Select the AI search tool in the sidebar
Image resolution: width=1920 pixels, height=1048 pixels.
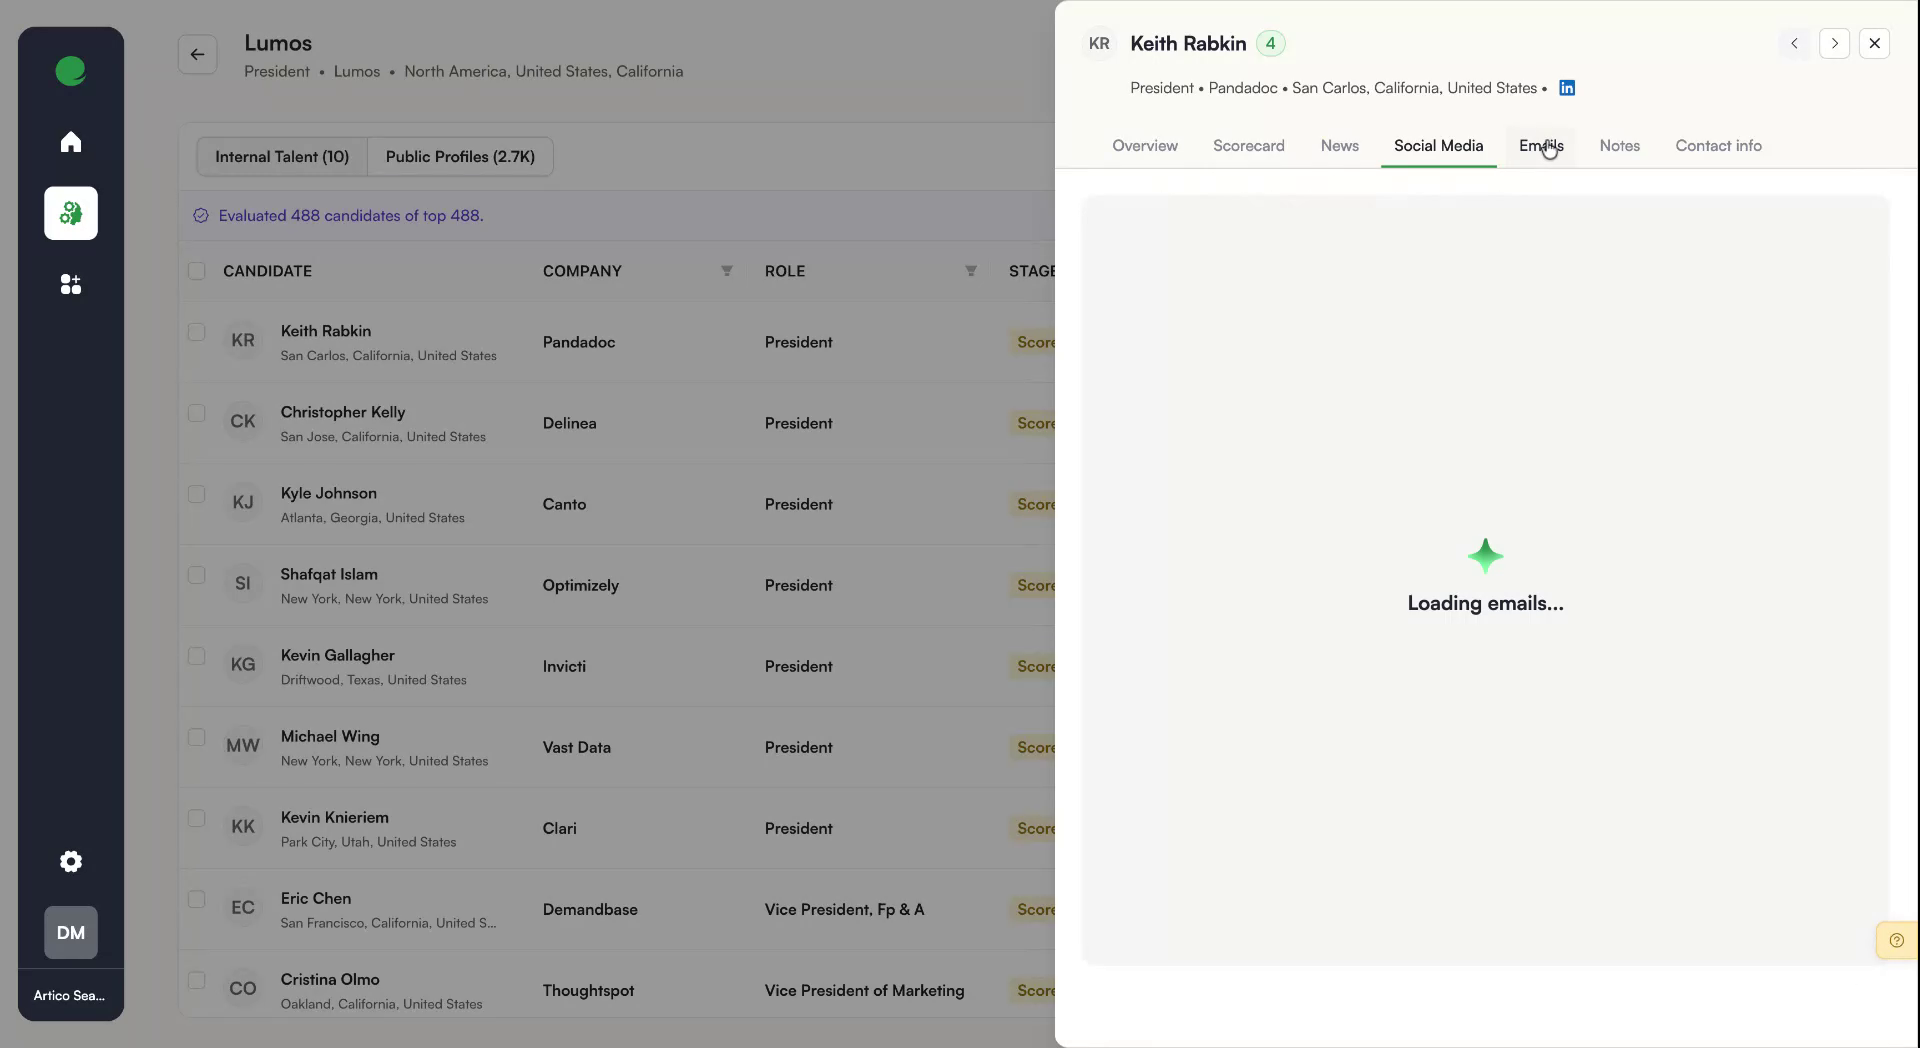tap(70, 213)
